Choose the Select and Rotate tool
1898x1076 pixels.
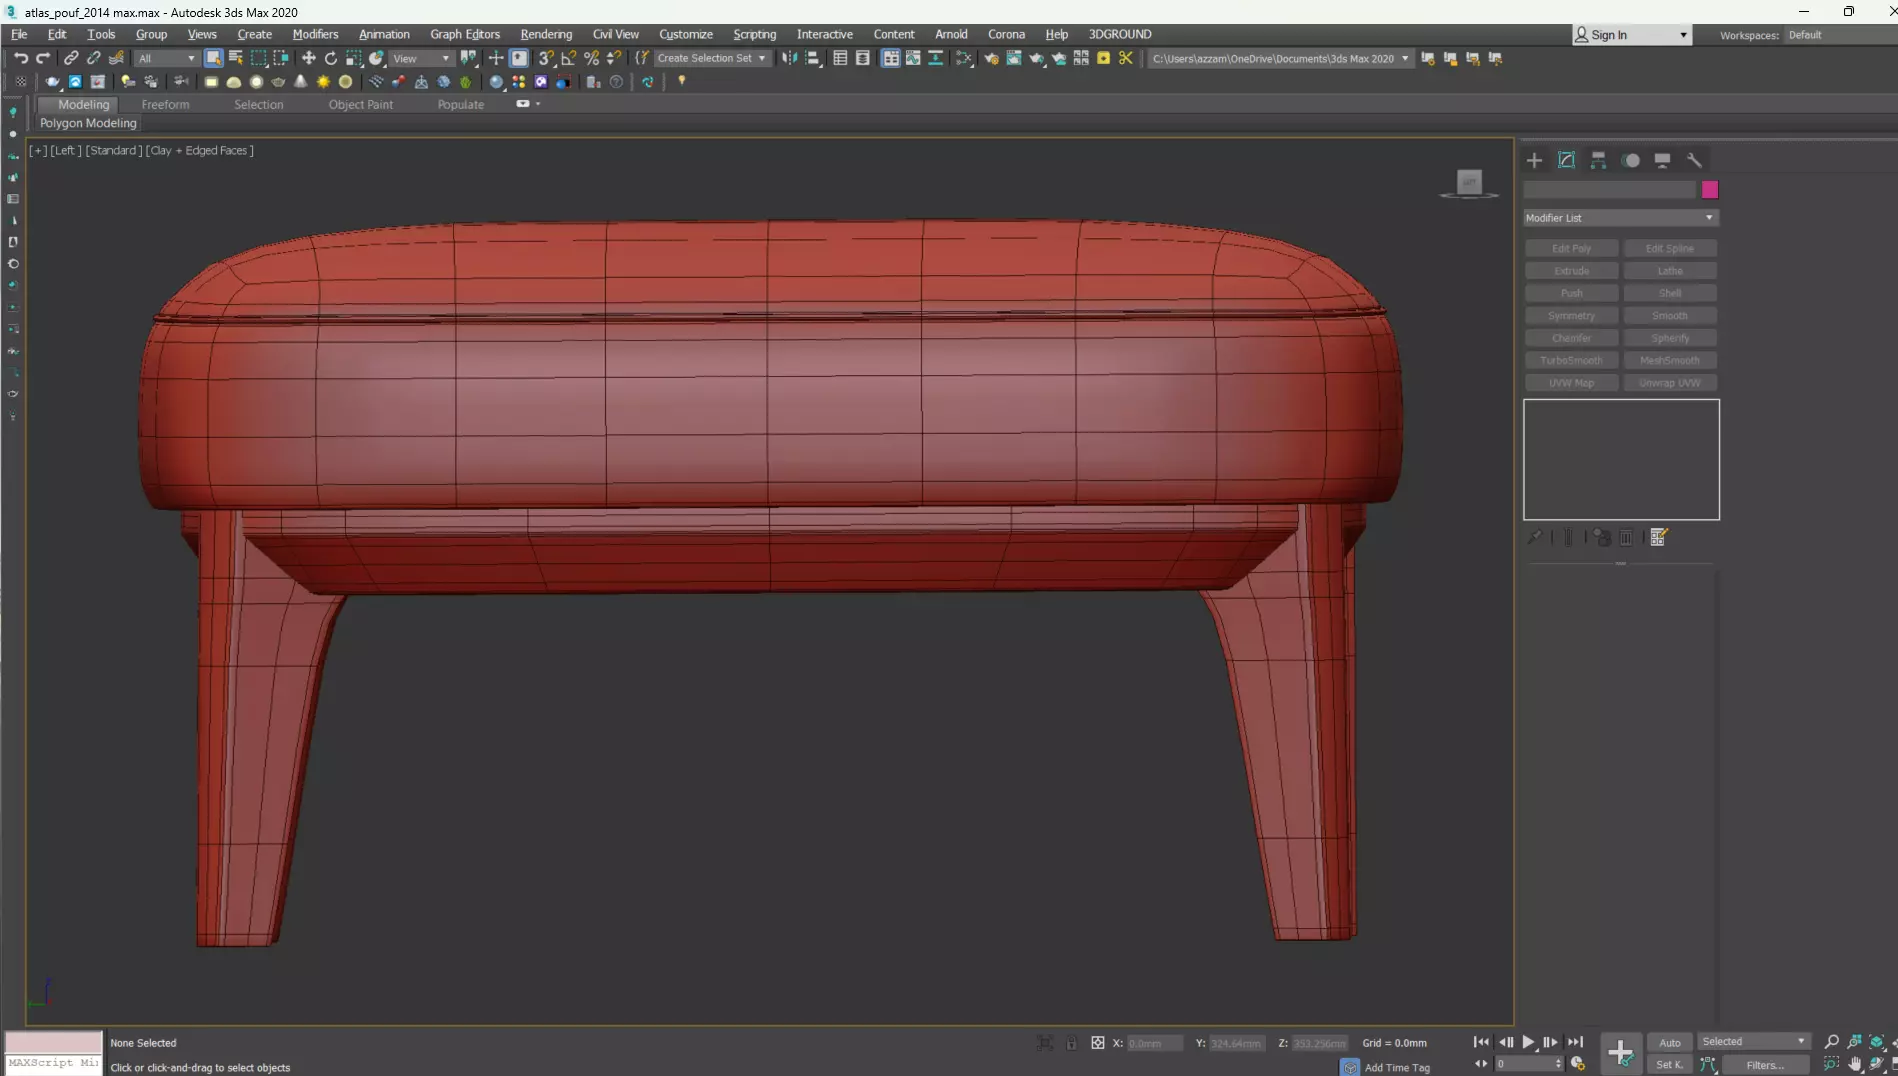pyautogui.click(x=331, y=58)
